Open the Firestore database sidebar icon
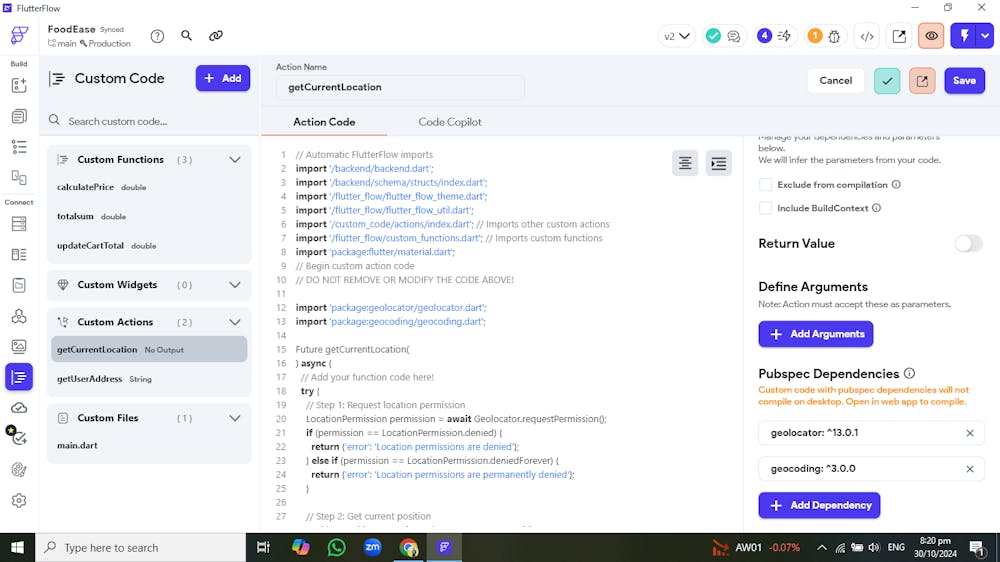The image size is (1000, 562). (19, 224)
